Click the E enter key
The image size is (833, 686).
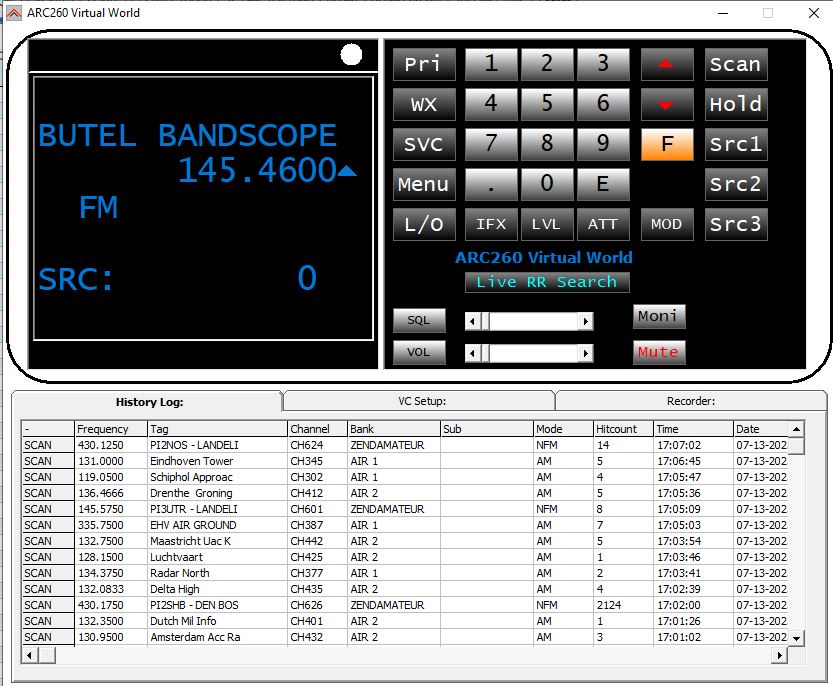603,184
